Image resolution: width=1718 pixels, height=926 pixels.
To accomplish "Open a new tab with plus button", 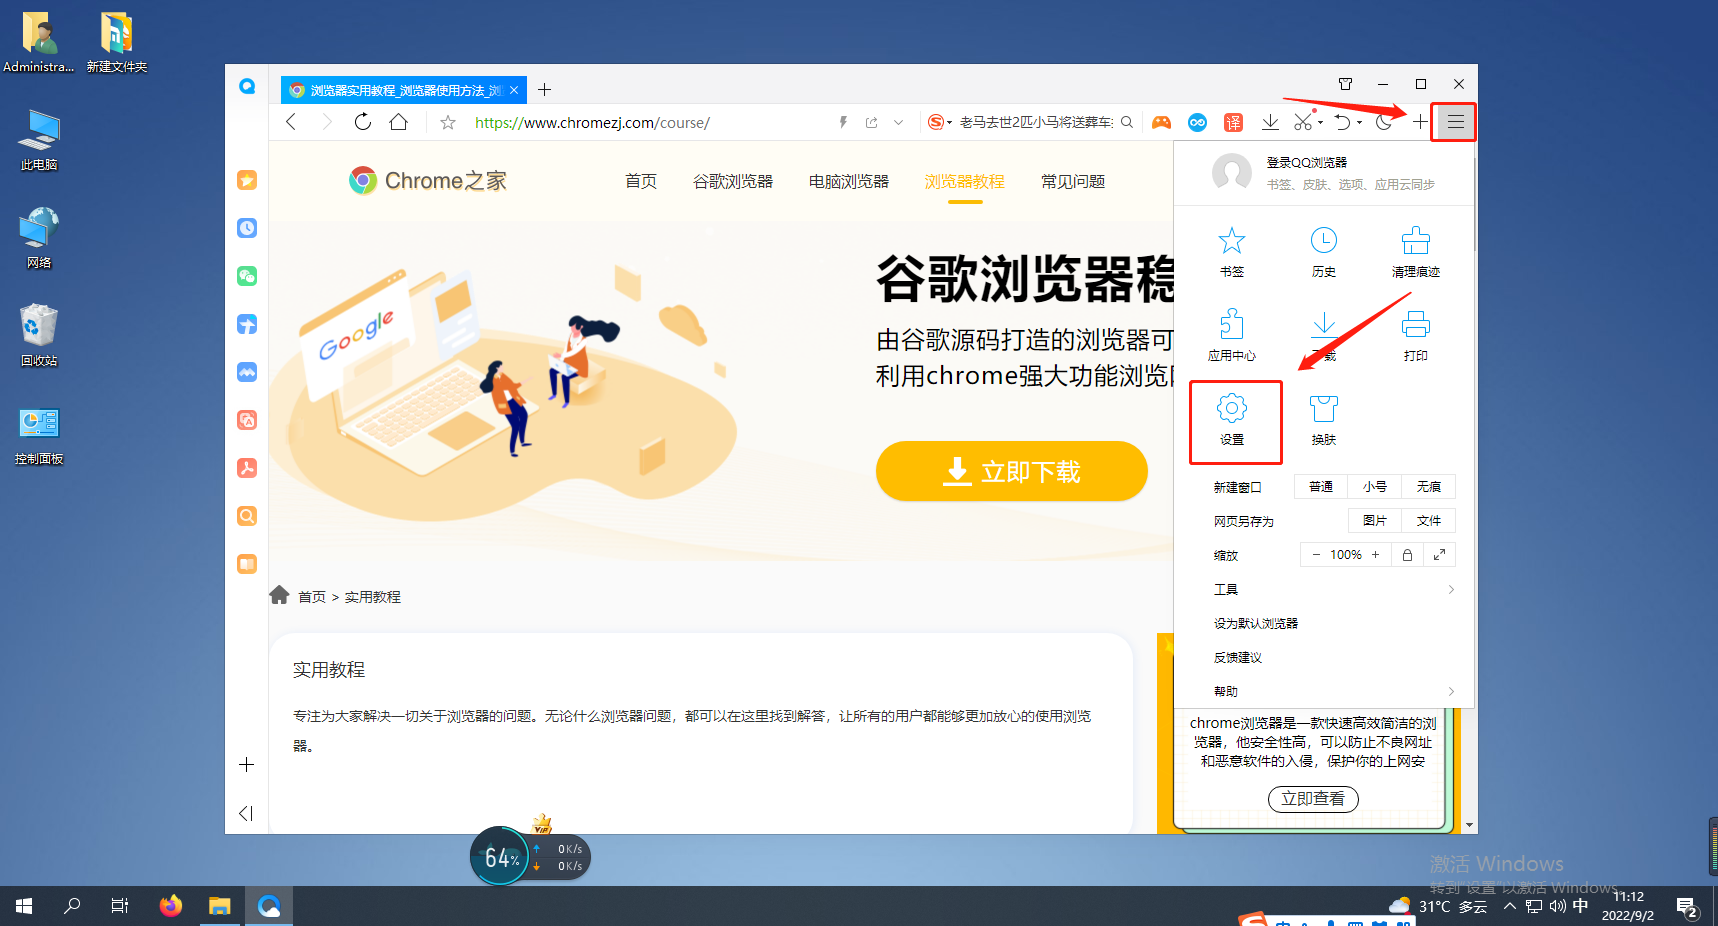I will tap(544, 90).
